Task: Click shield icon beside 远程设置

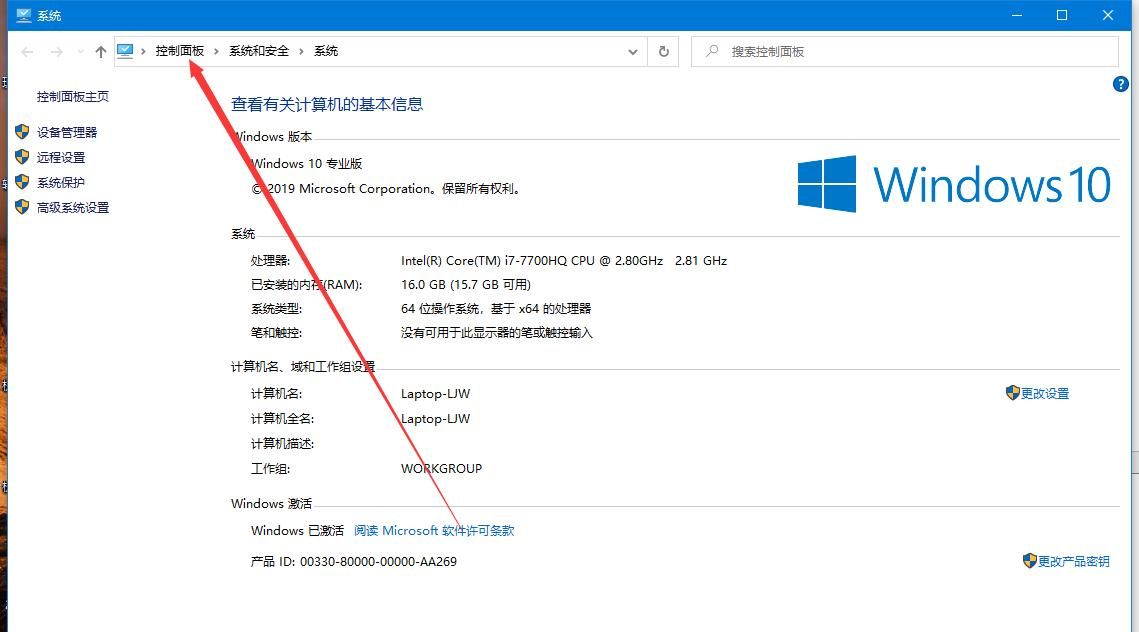Action: tap(22, 157)
